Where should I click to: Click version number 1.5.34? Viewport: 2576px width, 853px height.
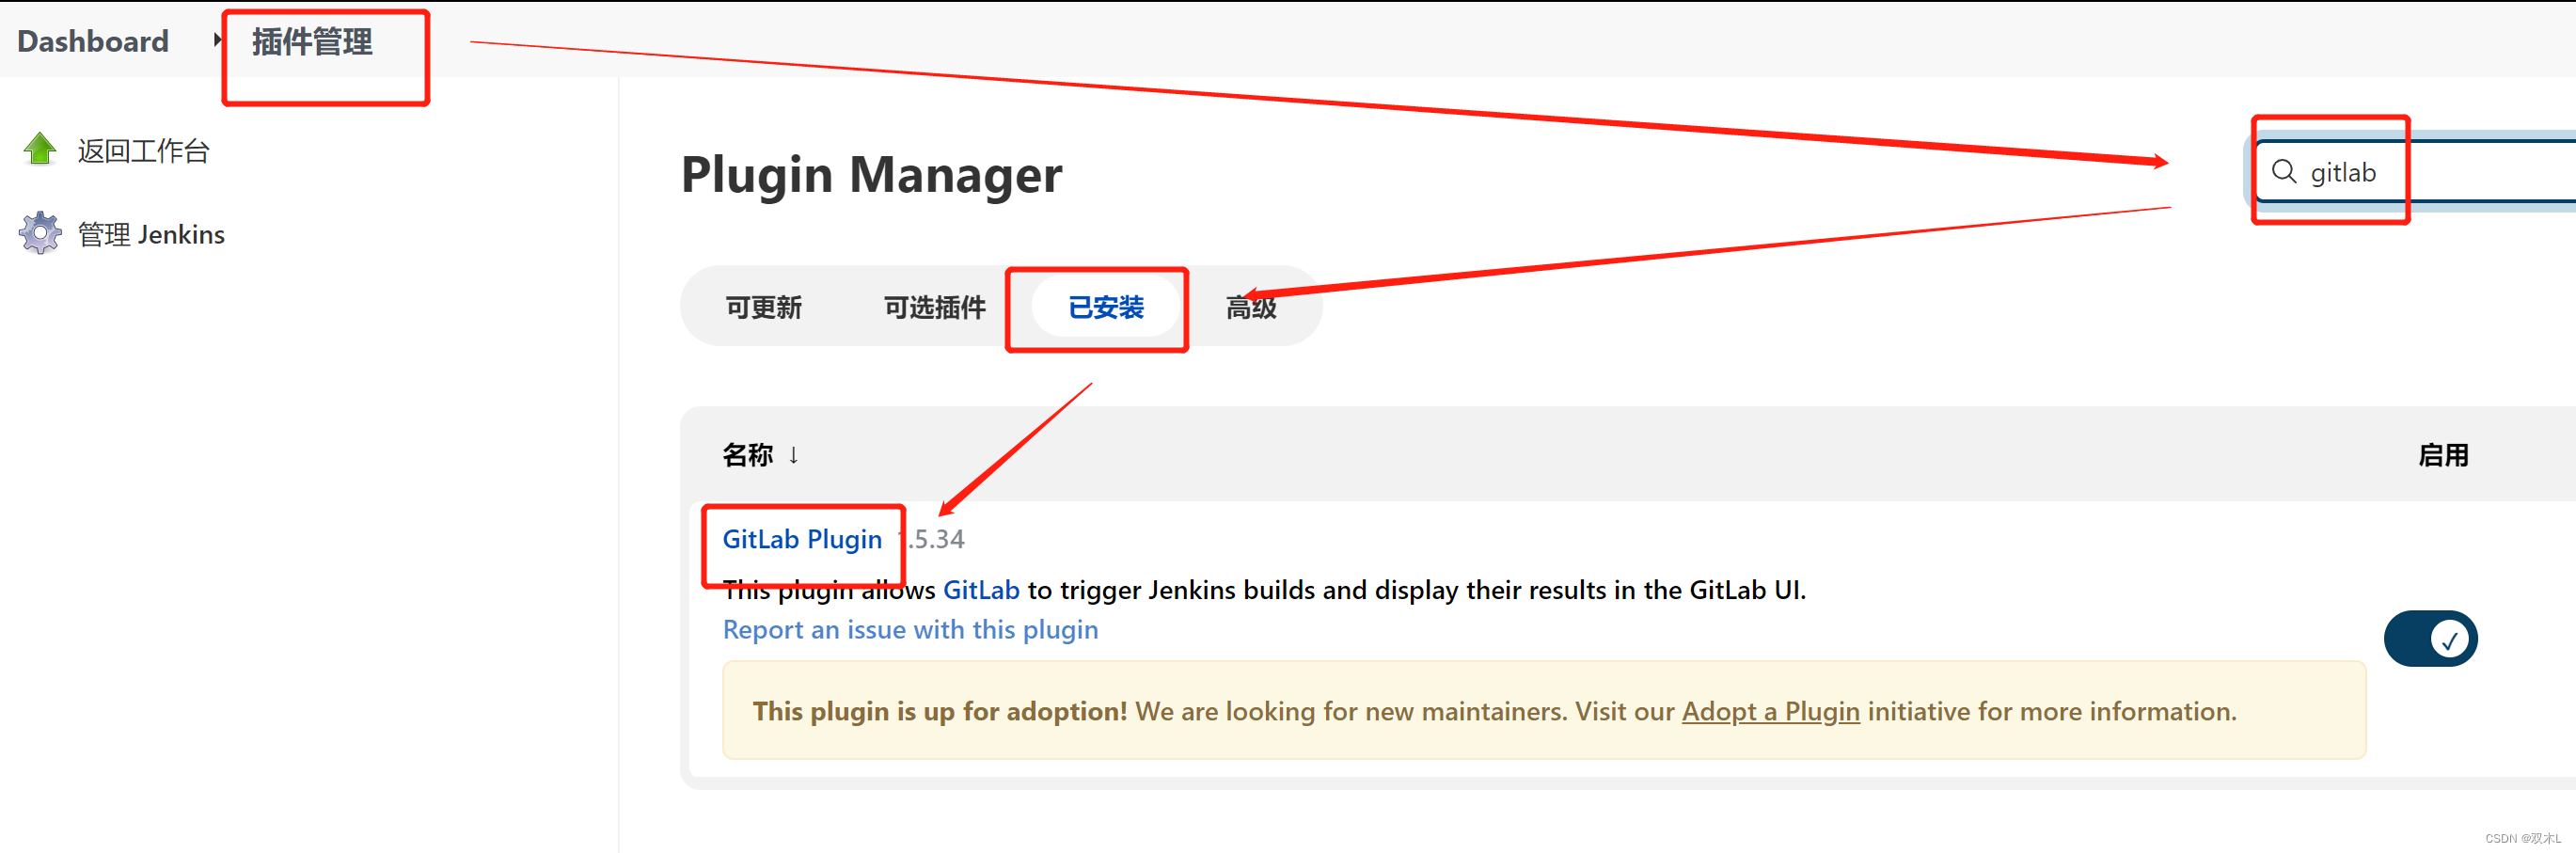tap(931, 539)
